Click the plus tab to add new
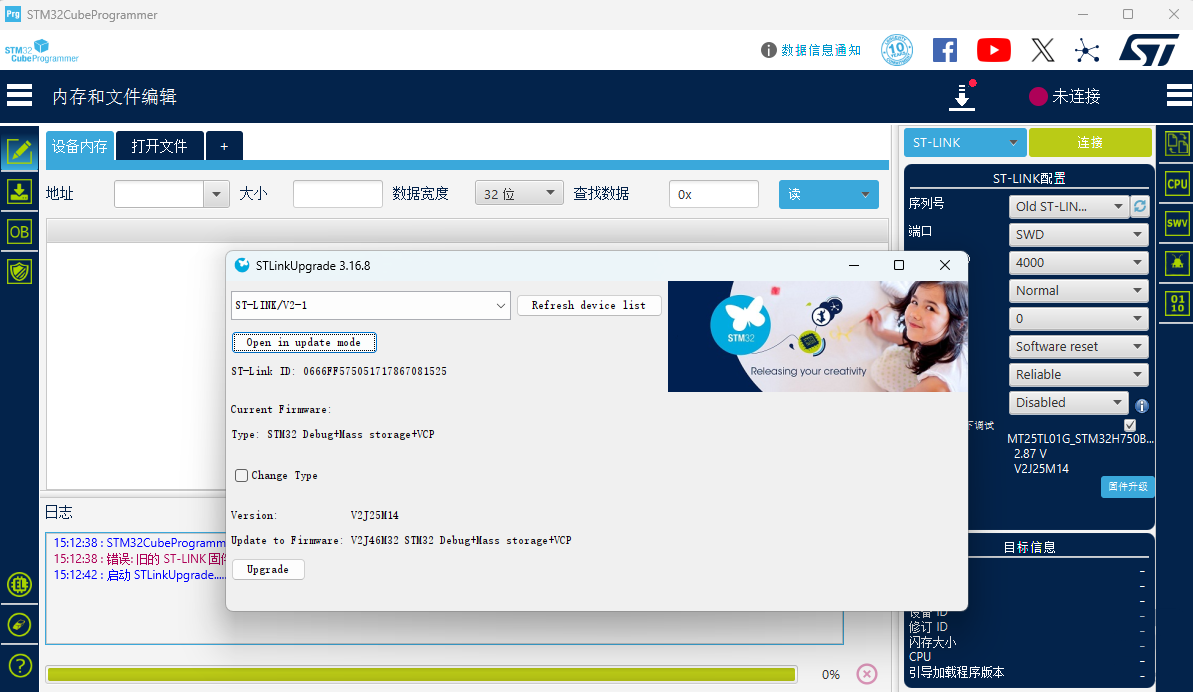1193x692 pixels. pos(224,146)
